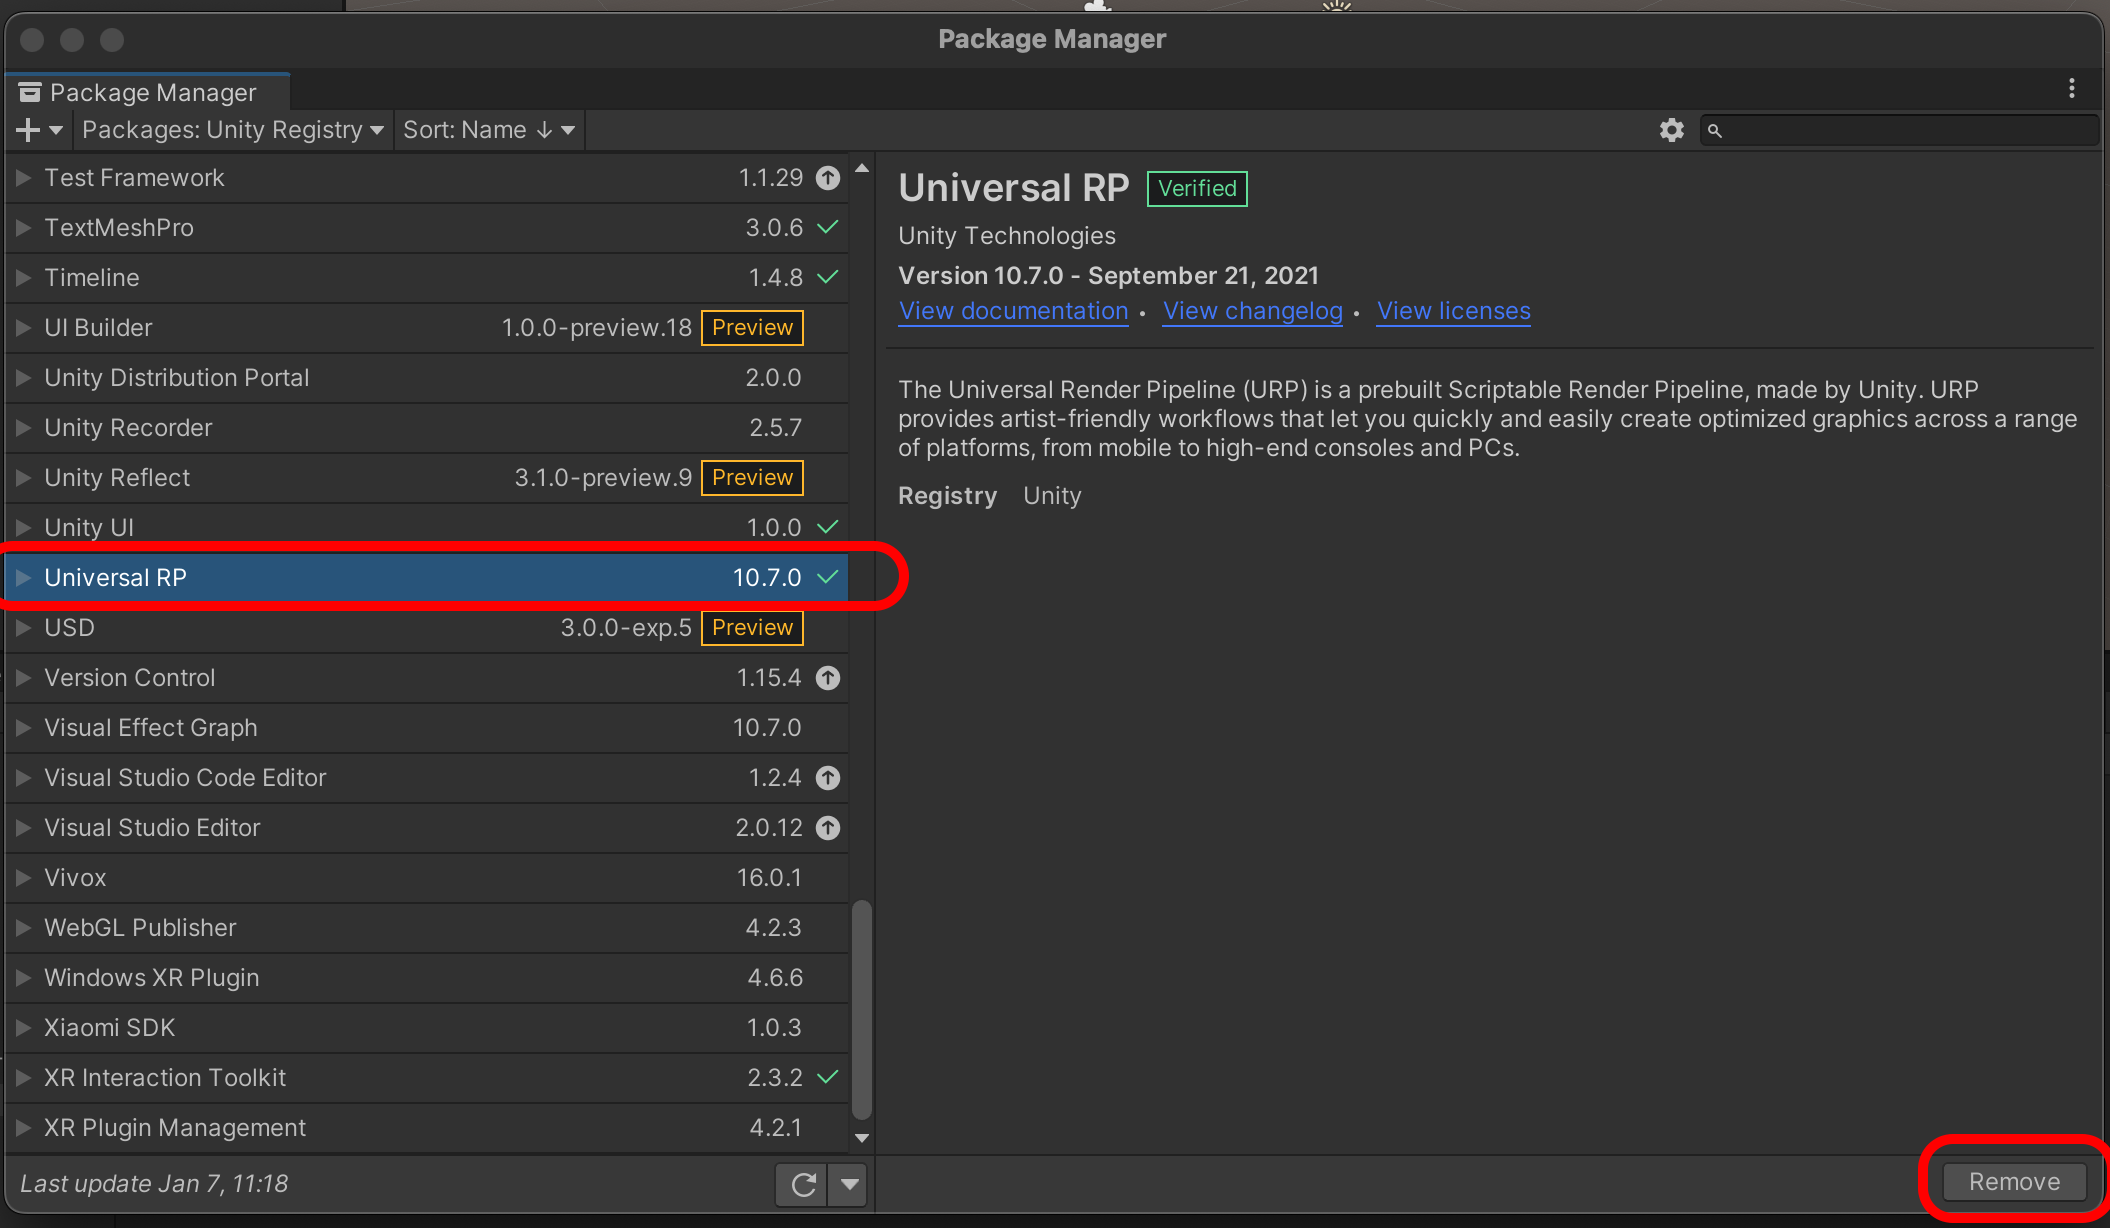Click the refresh package list icon

802,1185
